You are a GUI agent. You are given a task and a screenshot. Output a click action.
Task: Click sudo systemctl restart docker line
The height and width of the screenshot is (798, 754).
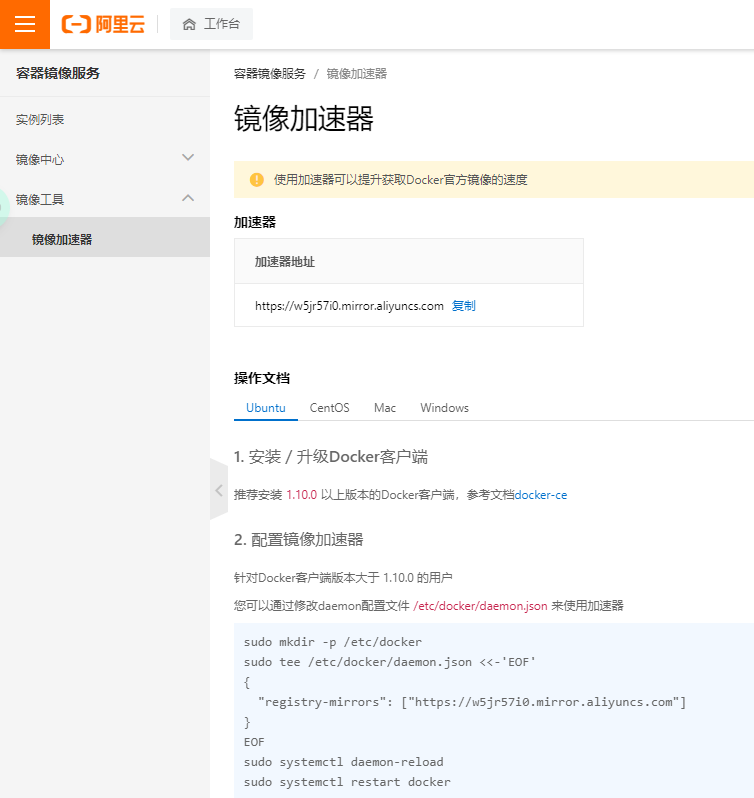[347, 782]
